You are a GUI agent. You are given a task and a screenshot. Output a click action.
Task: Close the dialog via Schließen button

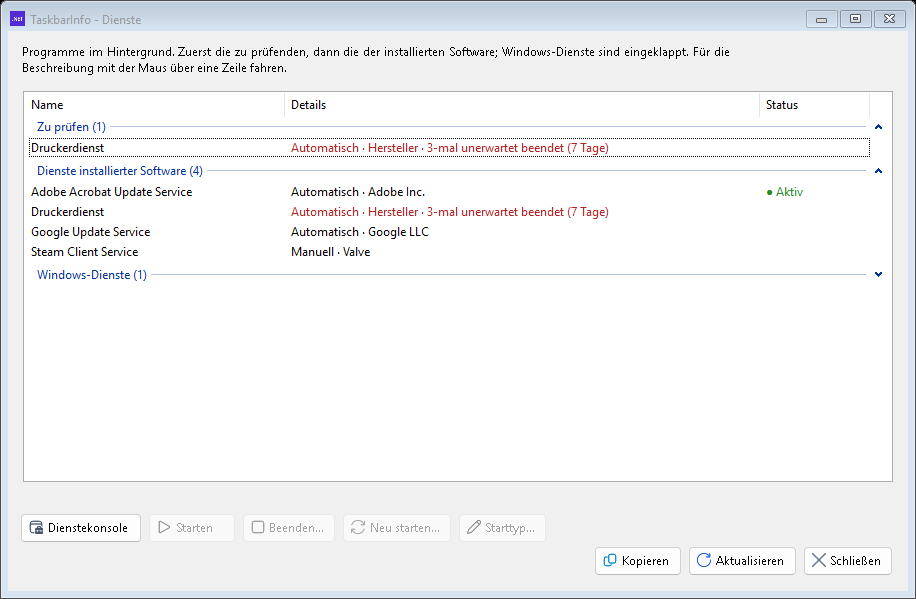848,561
